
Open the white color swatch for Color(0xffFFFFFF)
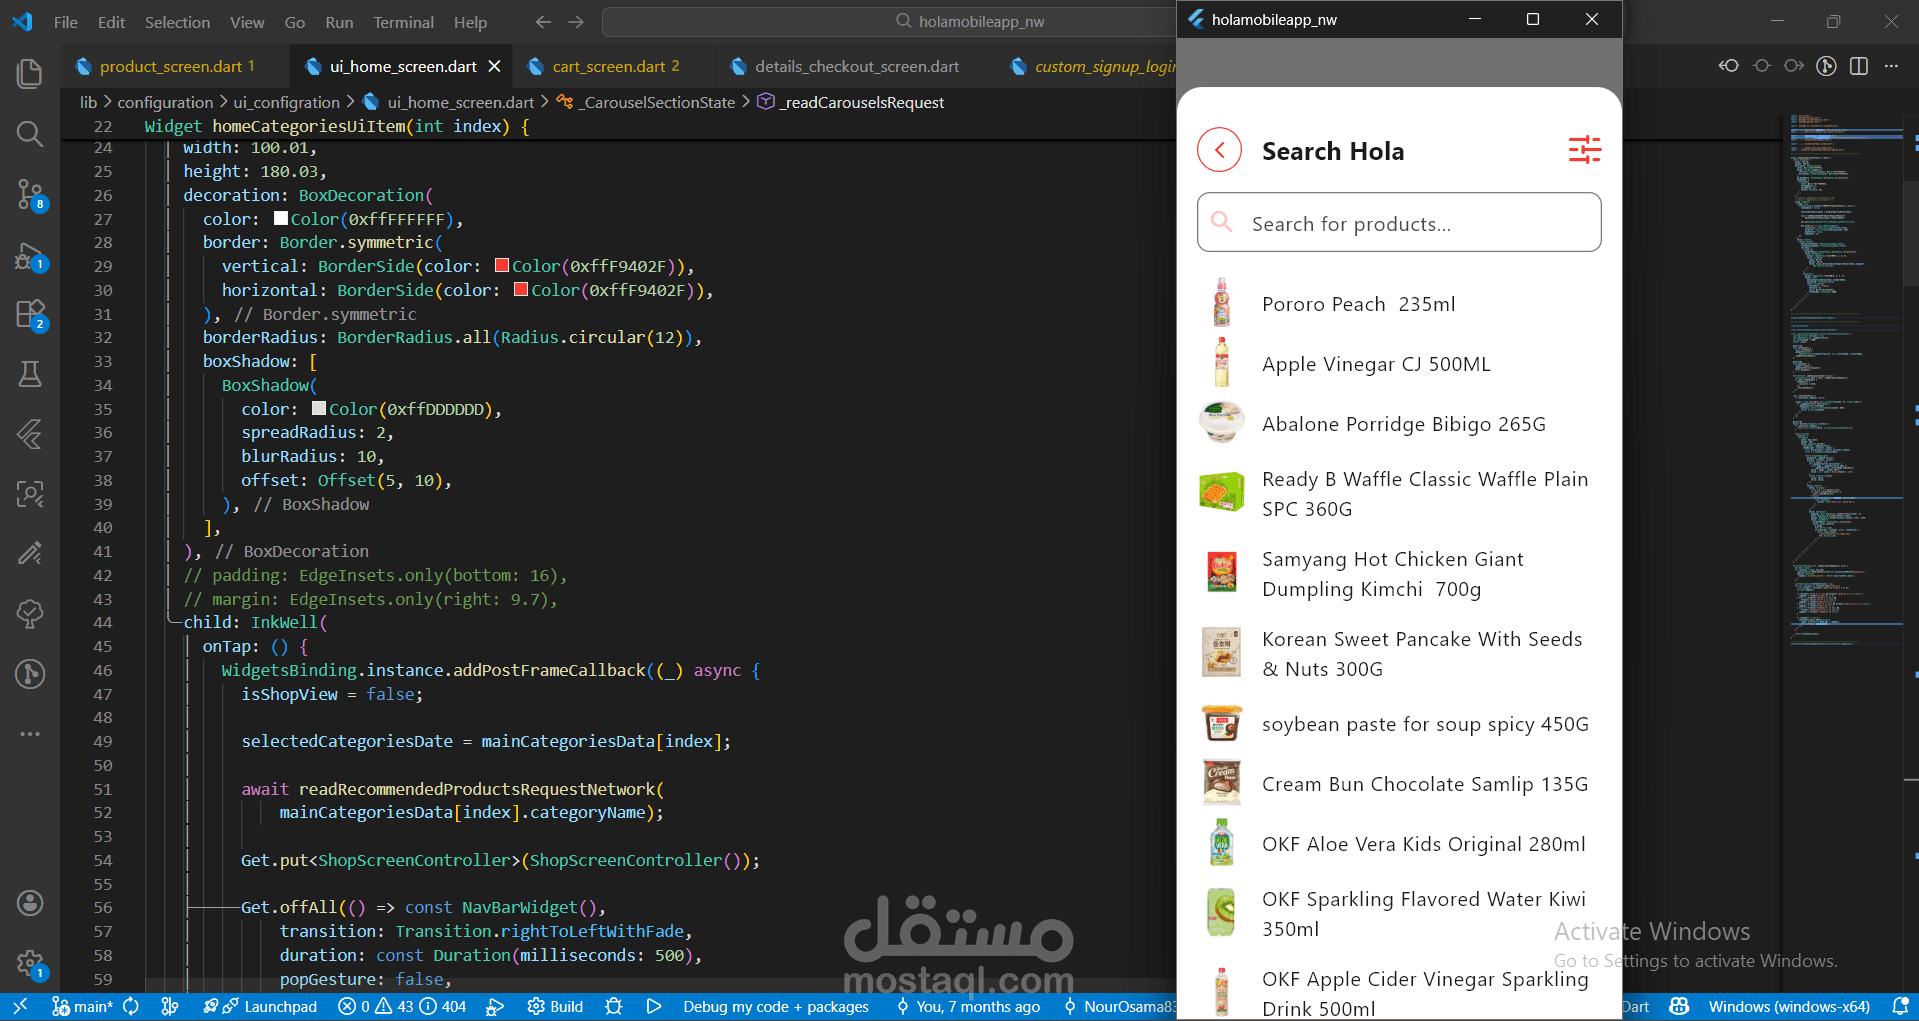coord(281,218)
